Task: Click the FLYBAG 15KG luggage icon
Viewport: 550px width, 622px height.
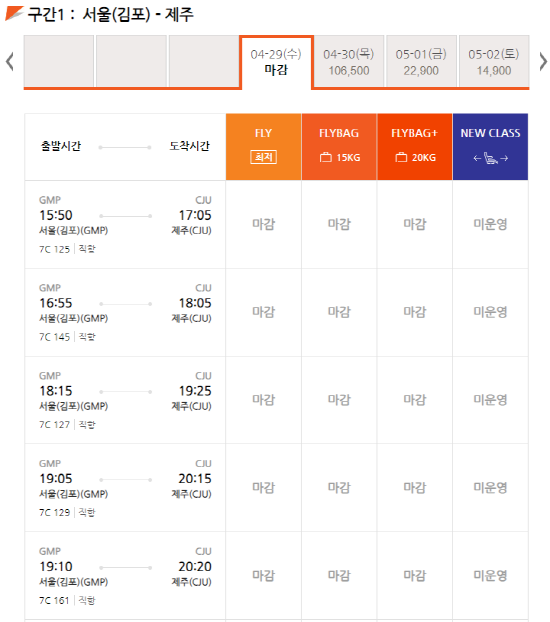Action: point(325,157)
